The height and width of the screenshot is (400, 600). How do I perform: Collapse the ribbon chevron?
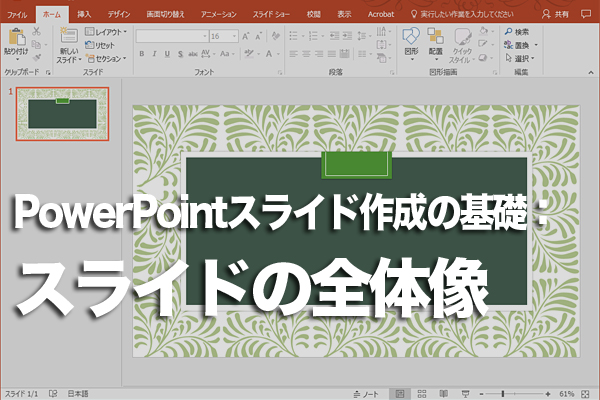pyautogui.click(x=591, y=72)
